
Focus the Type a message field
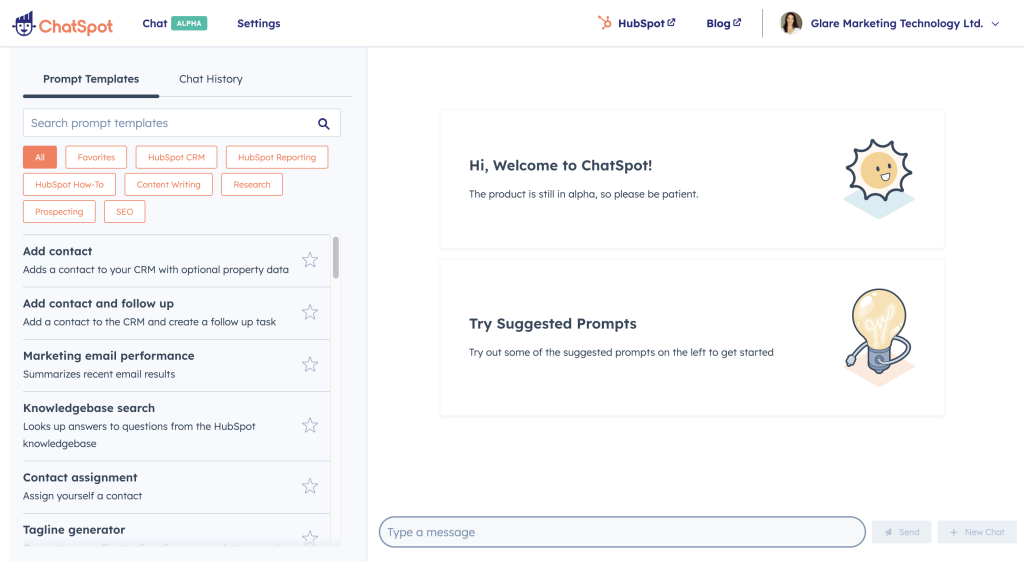coord(620,532)
